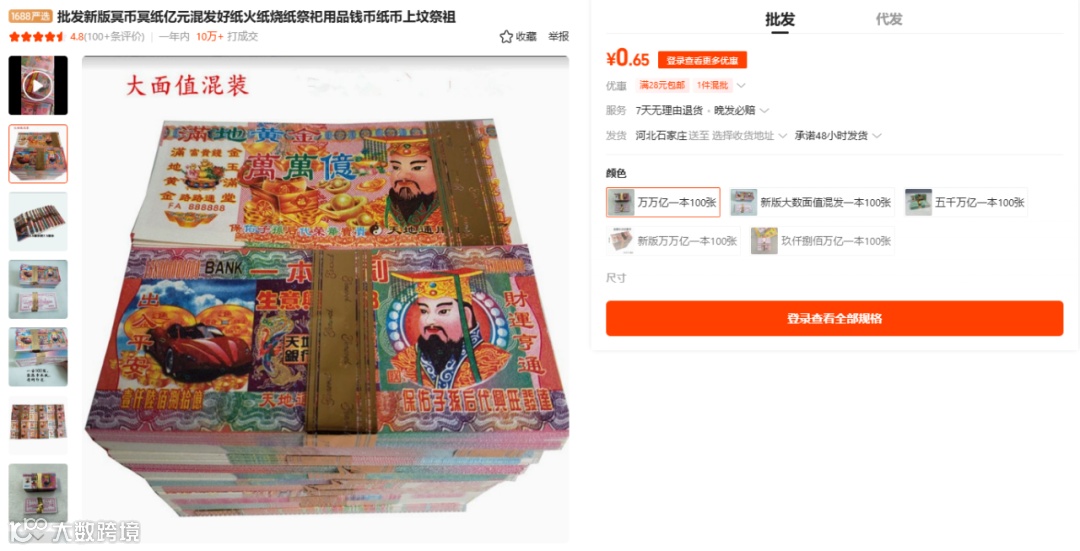Screen dimensions: 1080x551
Task: View the third thumbnail of fanned banknotes
Action: tap(38, 222)
